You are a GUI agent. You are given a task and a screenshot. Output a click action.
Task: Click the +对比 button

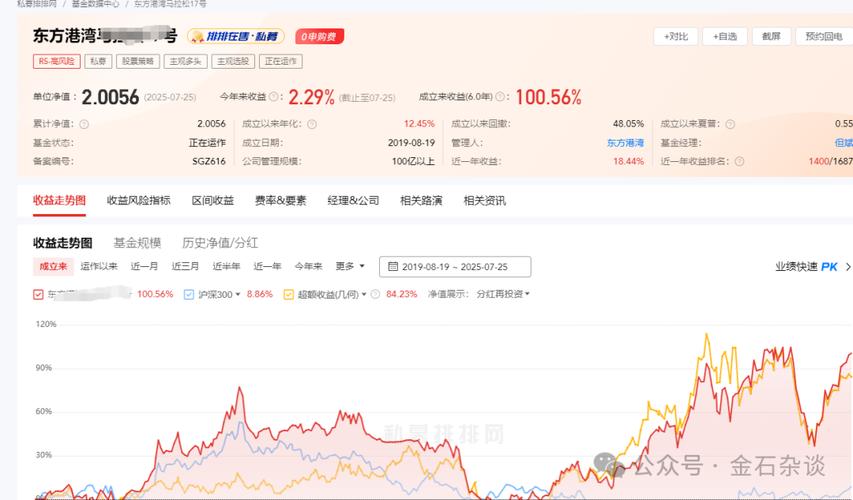pos(676,36)
